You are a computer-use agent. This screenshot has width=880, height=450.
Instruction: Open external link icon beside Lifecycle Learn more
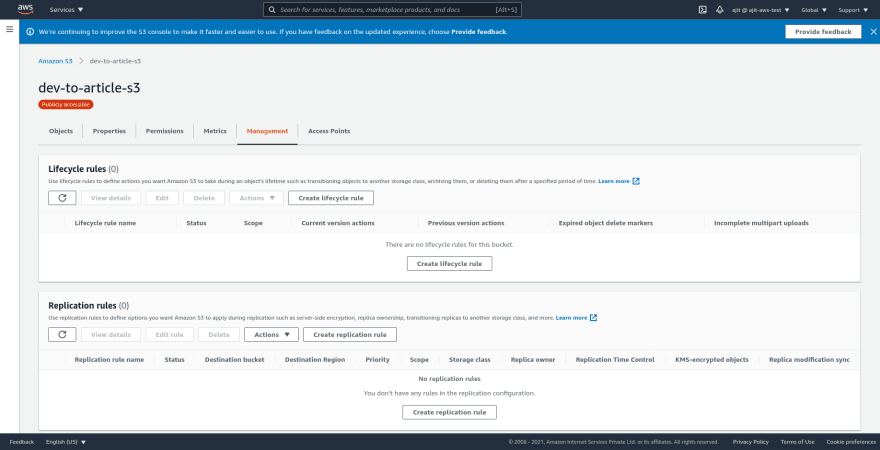click(x=636, y=181)
